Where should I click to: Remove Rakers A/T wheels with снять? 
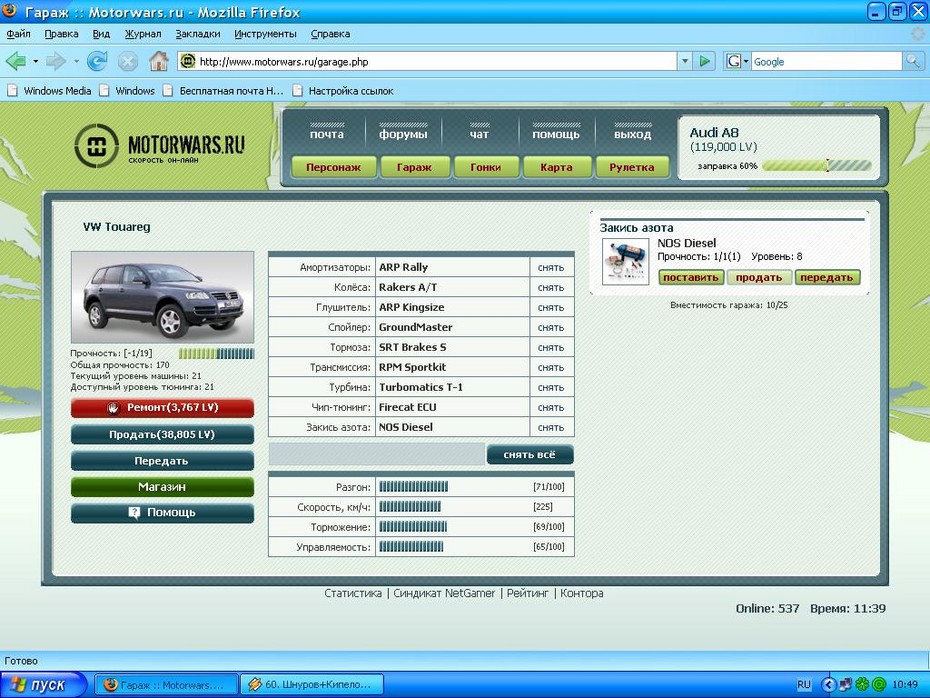551,288
